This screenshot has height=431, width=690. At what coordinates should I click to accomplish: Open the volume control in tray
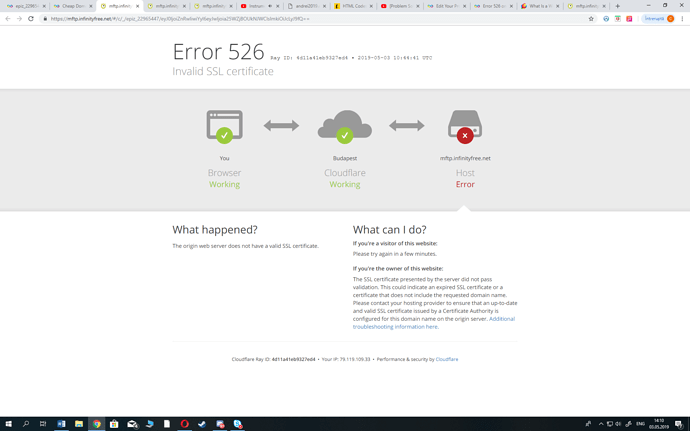click(617, 424)
